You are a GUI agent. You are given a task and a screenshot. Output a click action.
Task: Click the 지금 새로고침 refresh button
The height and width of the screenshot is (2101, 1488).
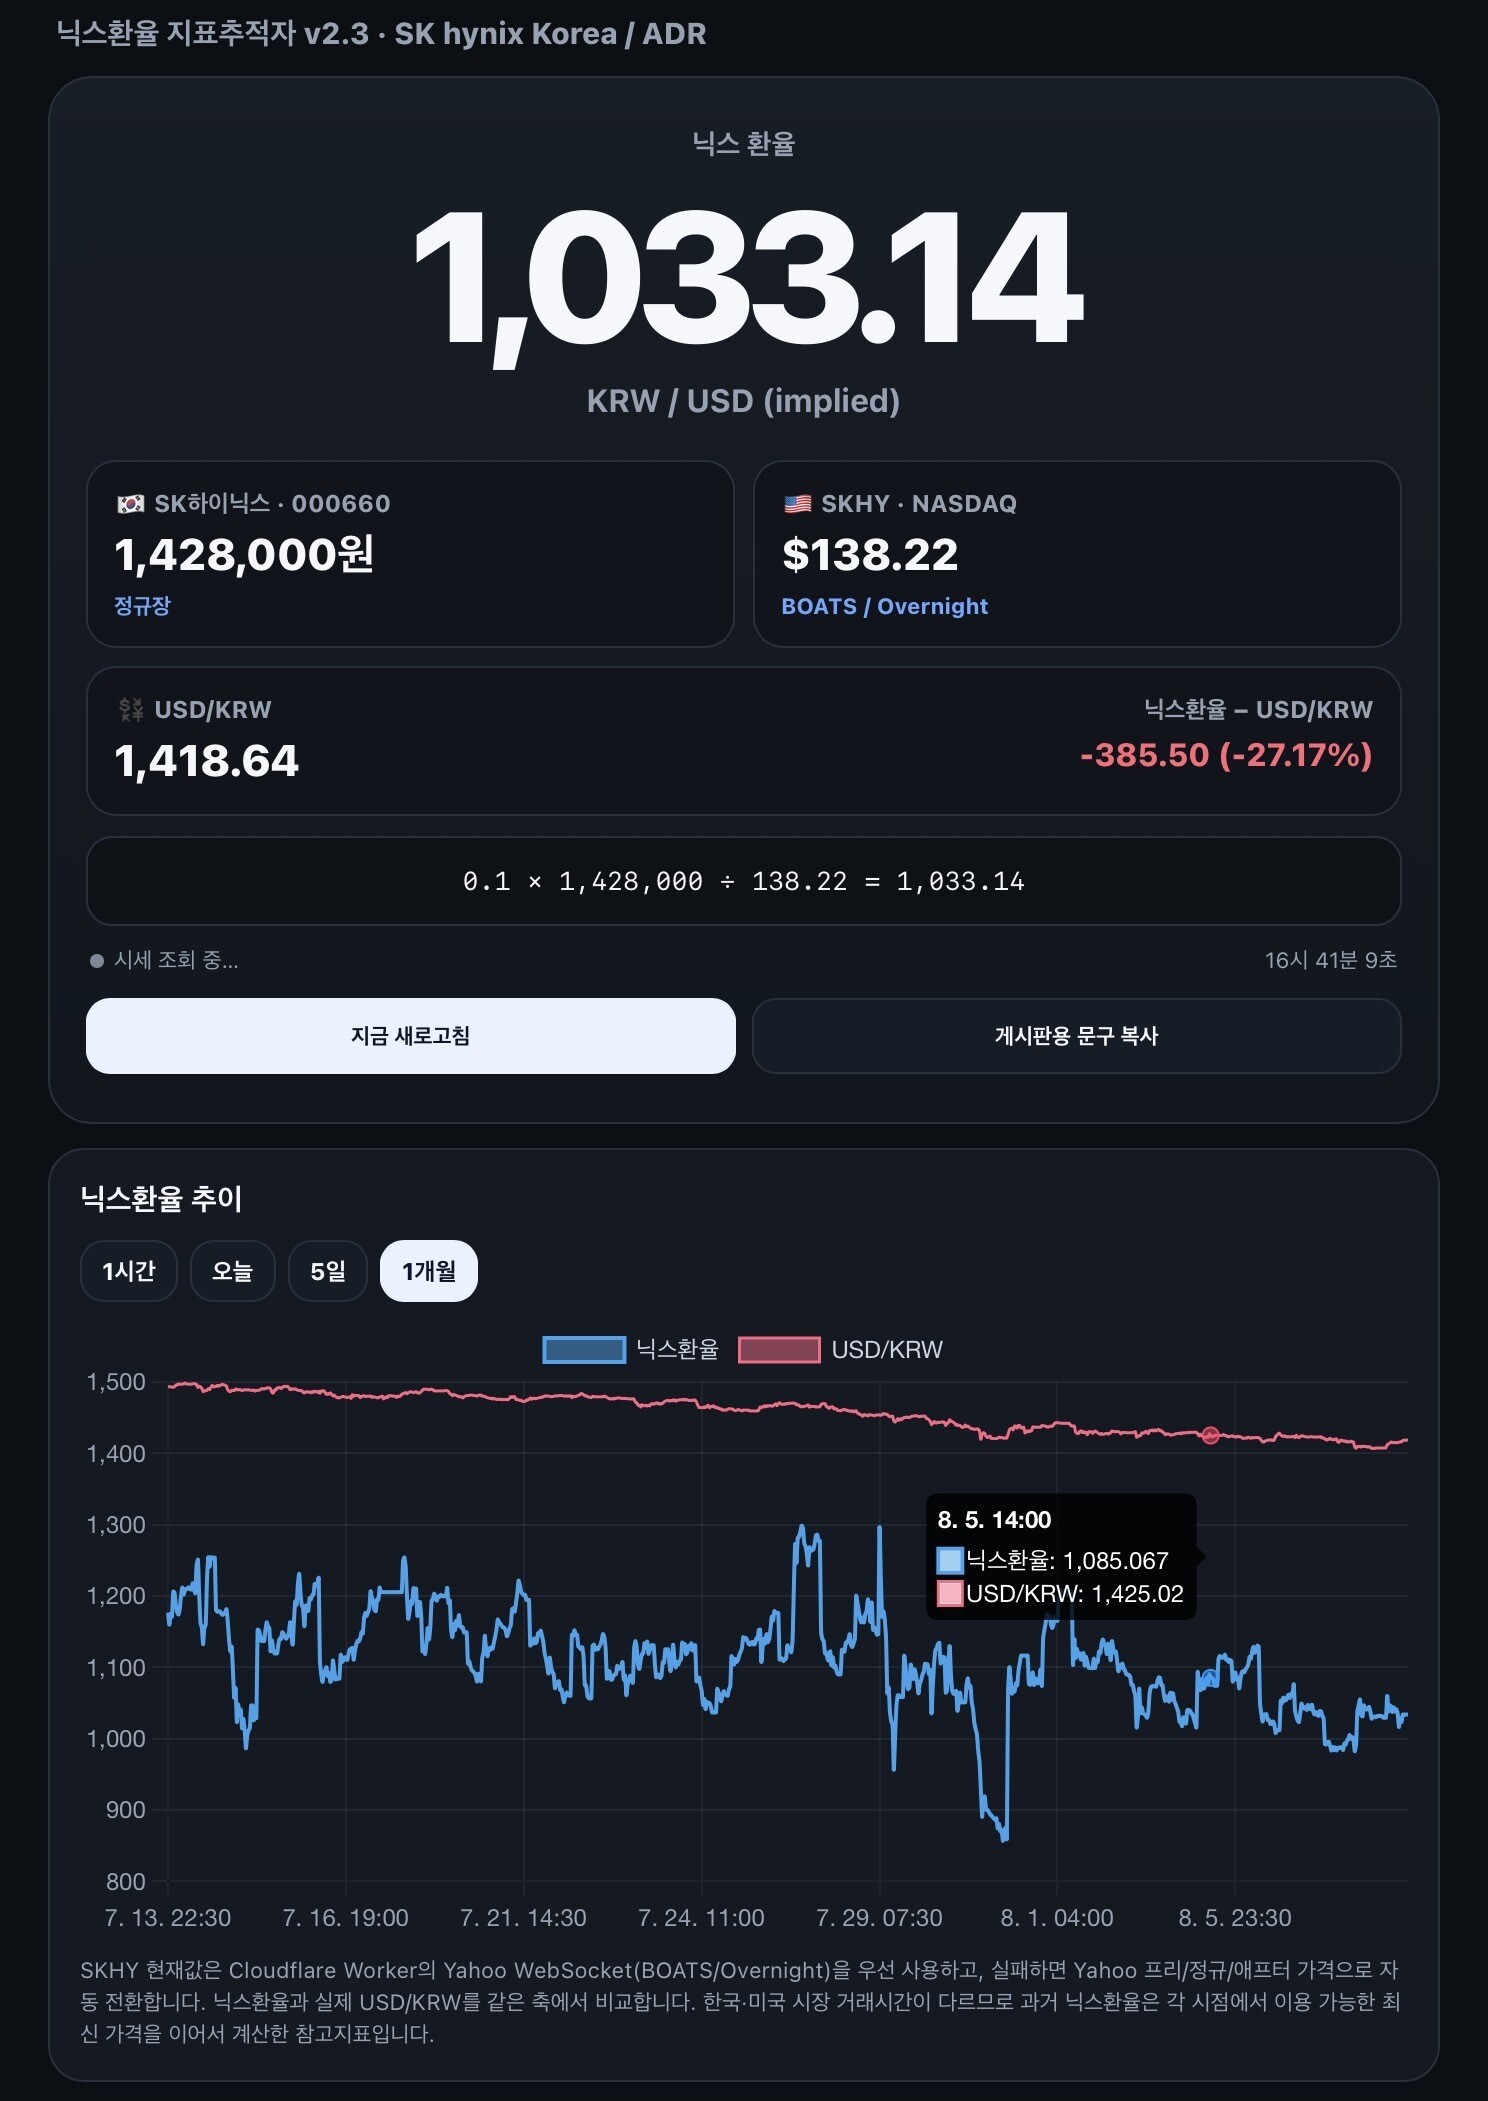tap(410, 1036)
